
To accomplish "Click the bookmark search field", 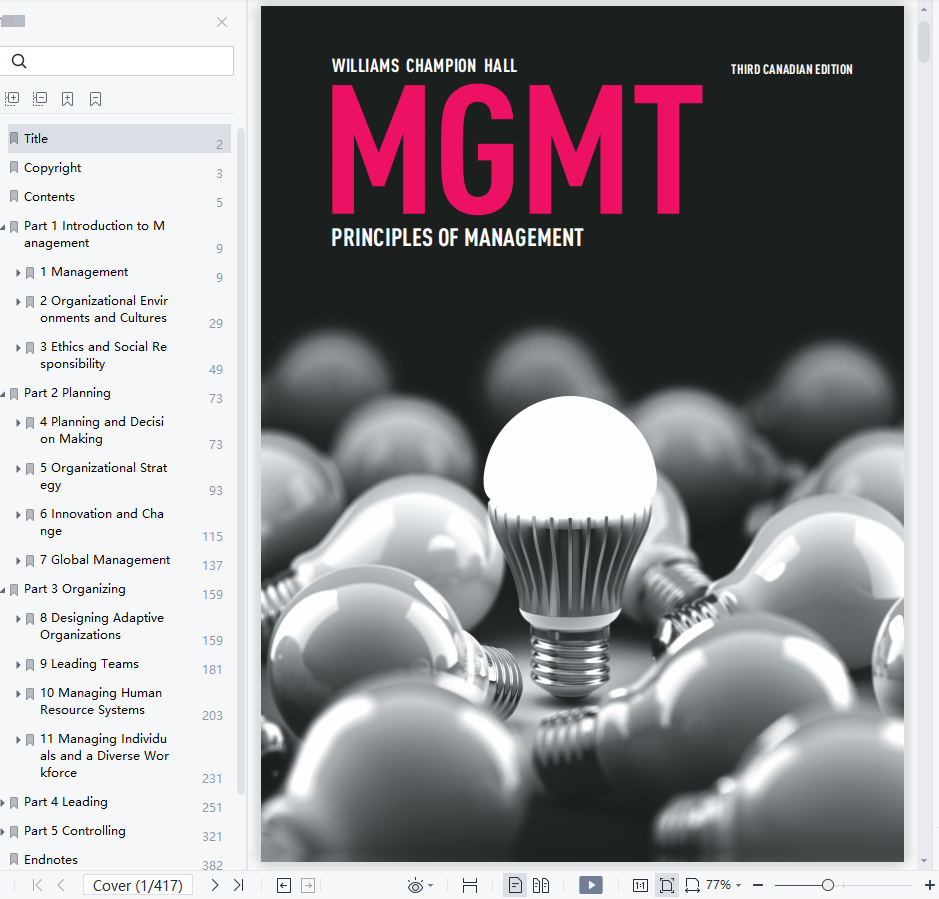I will [117, 61].
